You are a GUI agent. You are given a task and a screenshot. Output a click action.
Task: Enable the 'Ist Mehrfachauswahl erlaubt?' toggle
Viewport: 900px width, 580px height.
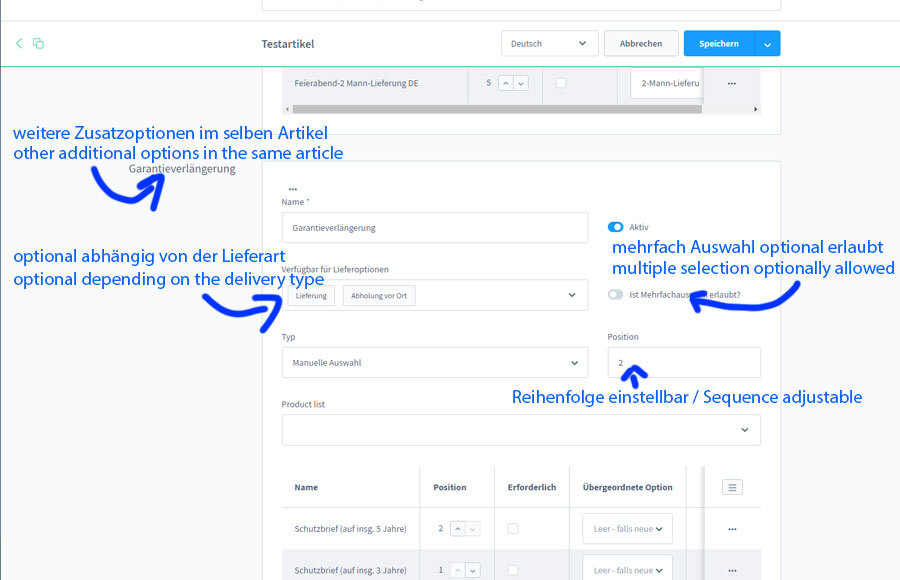(616, 295)
